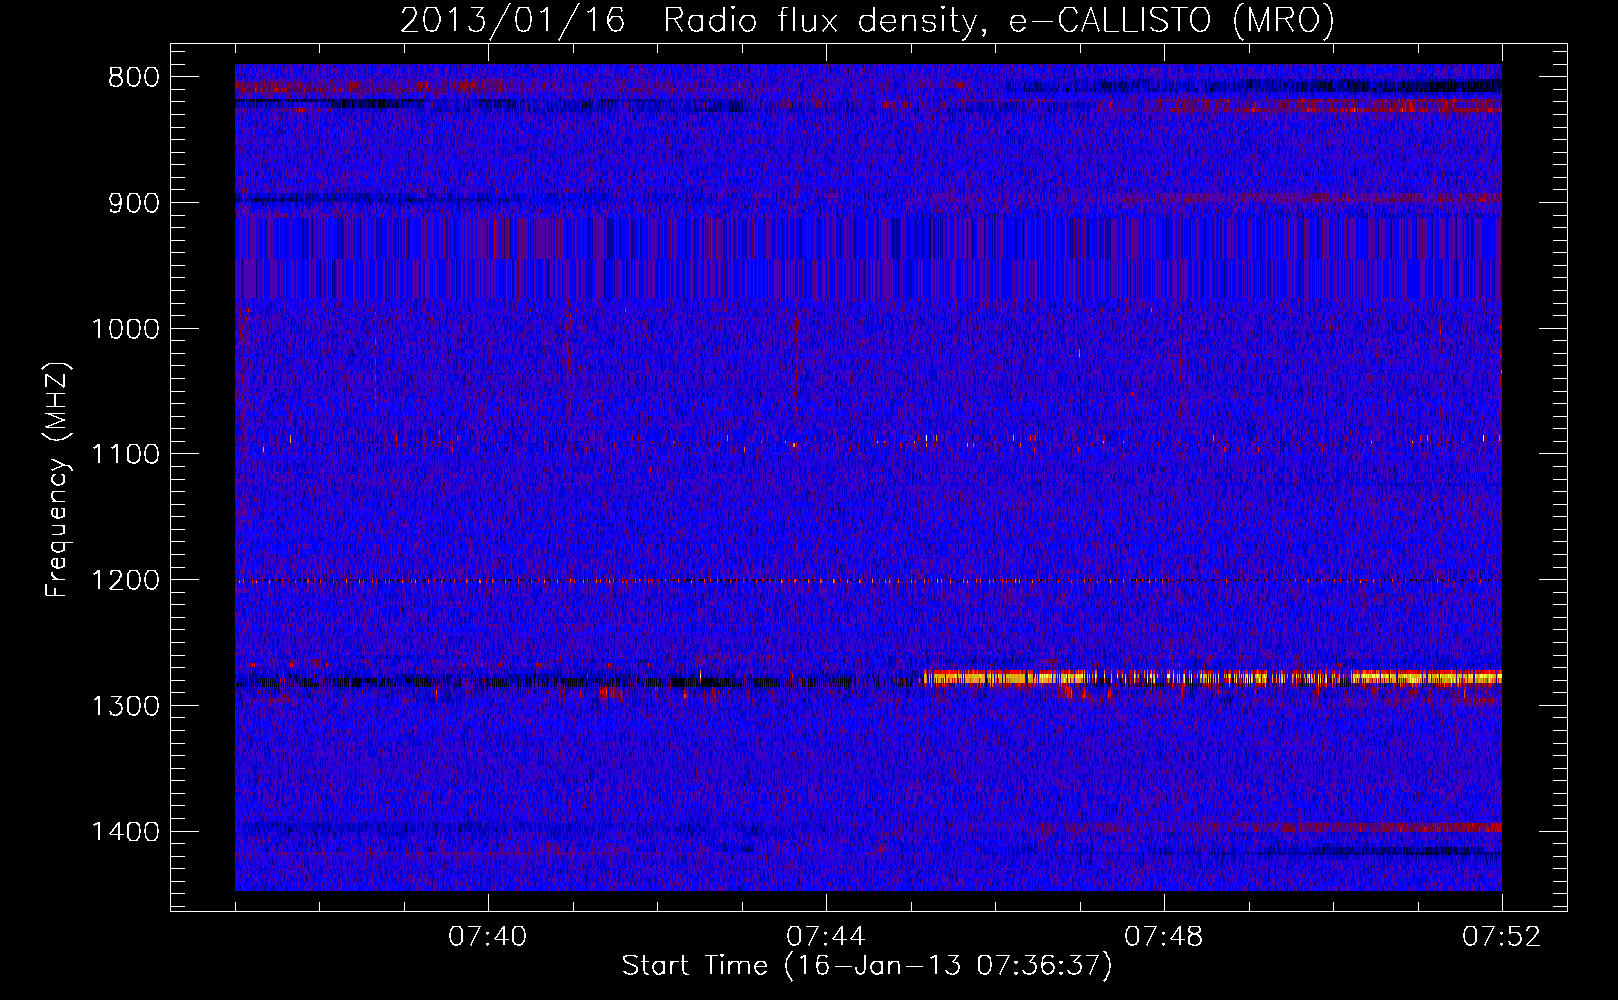This screenshot has width=1618, height=1000.
Task: Click the plot title "2013/01/16 Radio flux density, e-CALLISTO (MRO)"
Action: coord(867,20)
